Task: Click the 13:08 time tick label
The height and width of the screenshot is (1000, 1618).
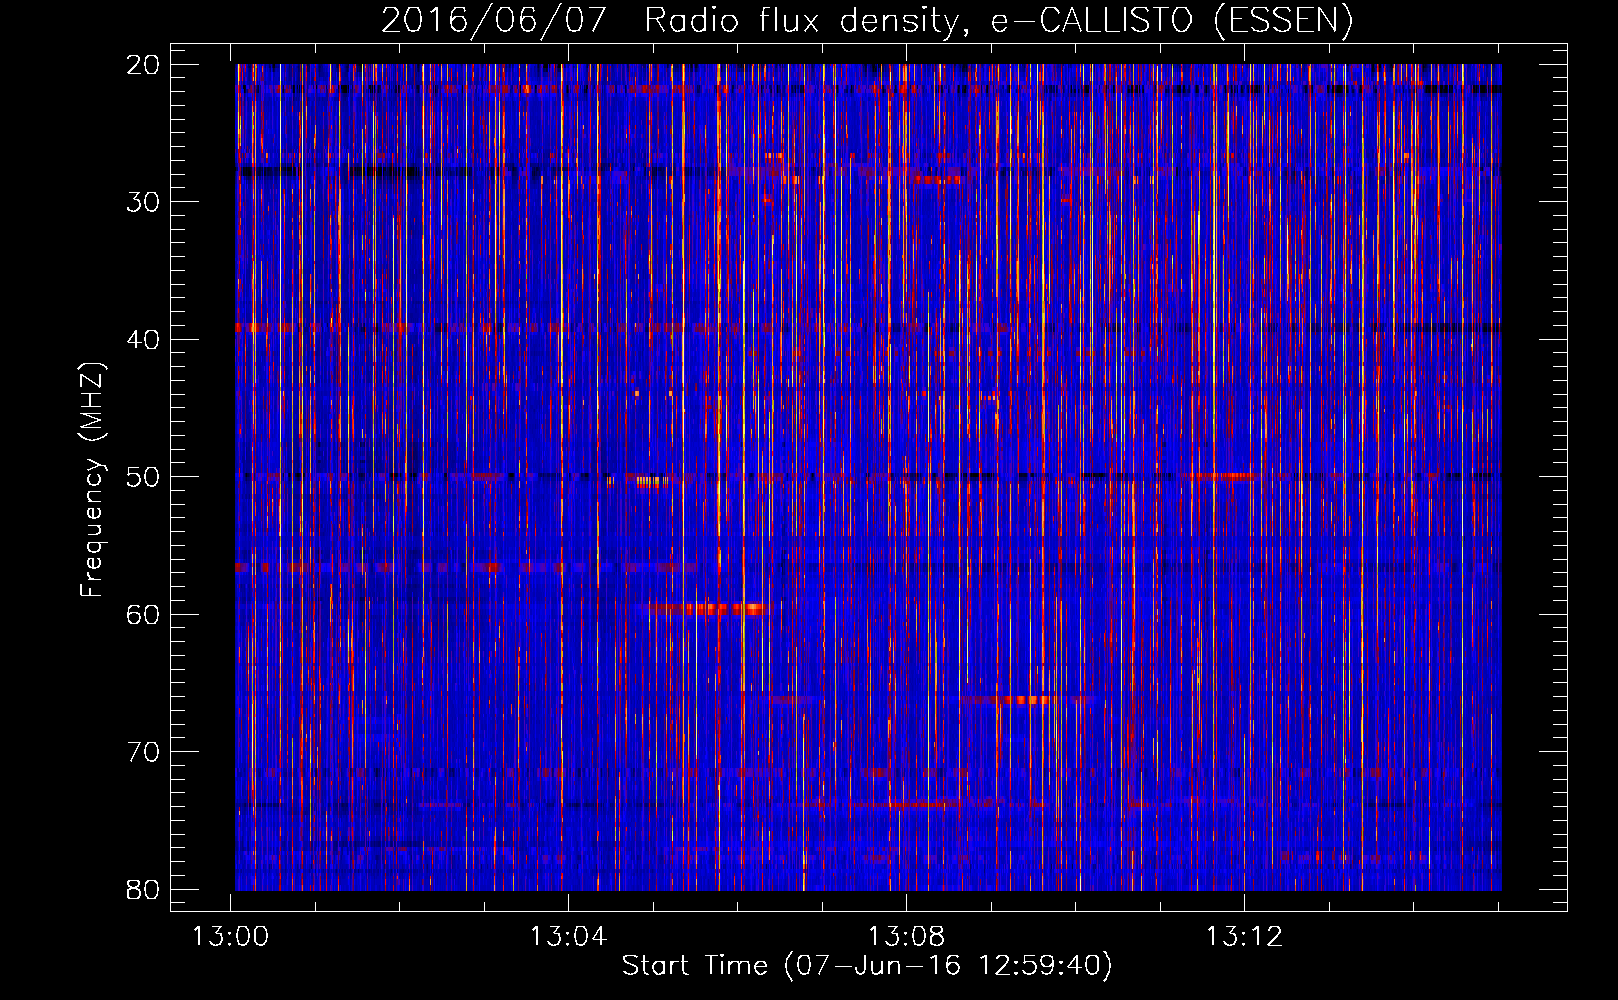Action: (906, 937)
